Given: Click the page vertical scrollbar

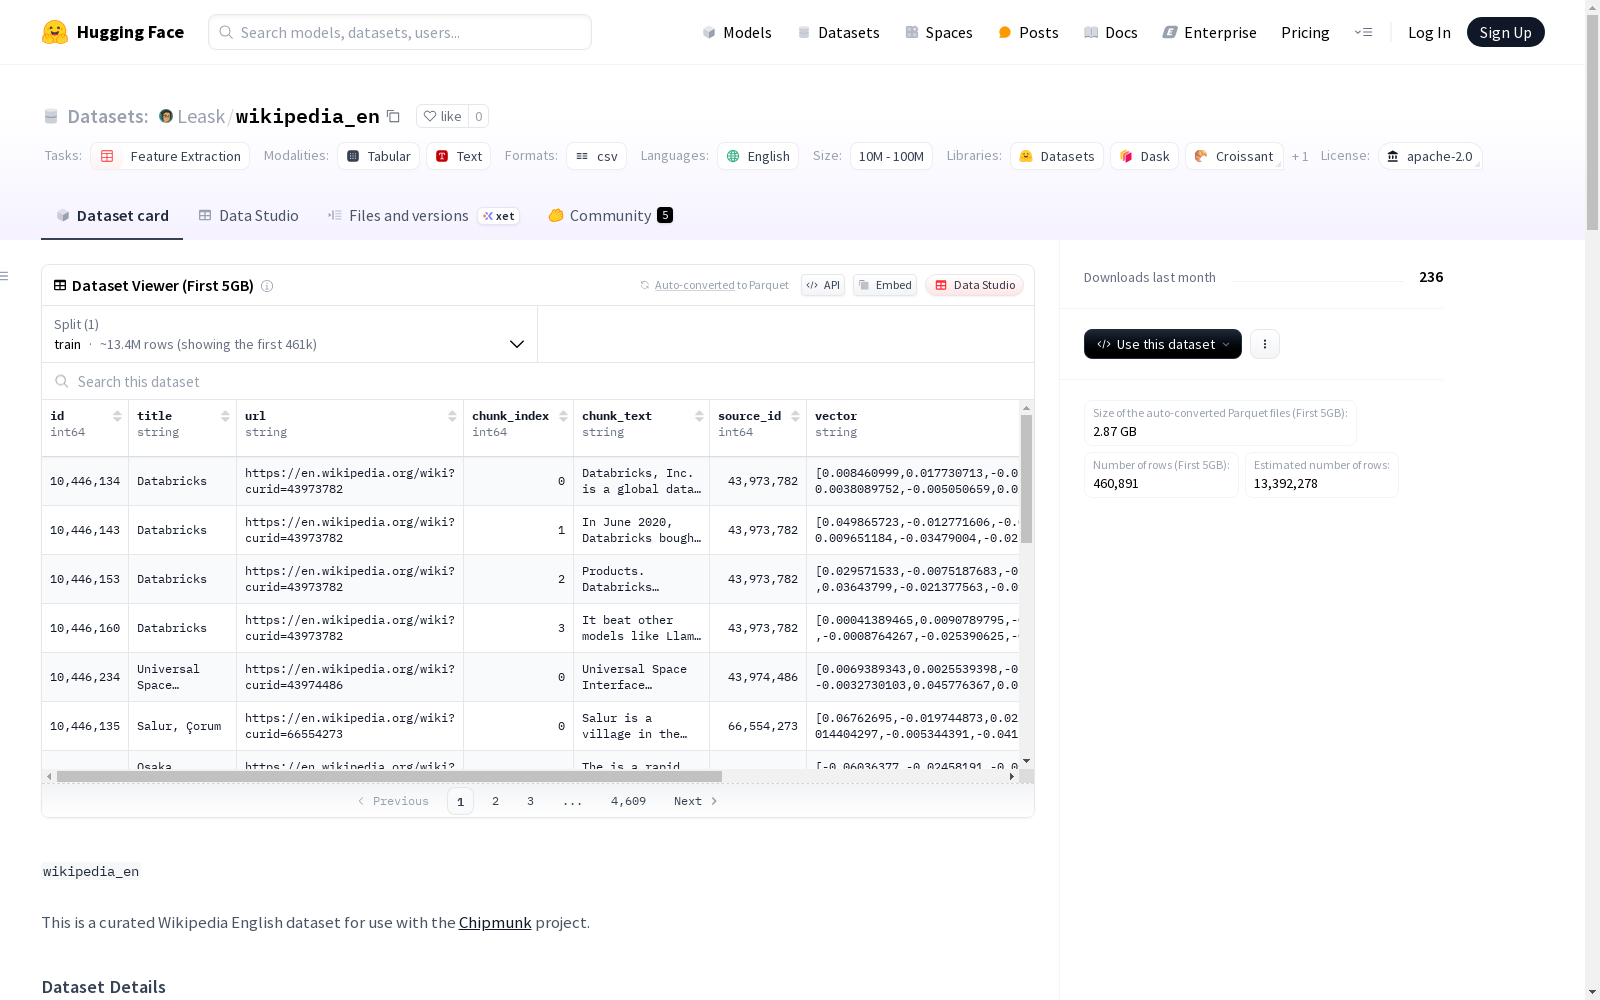Looking at the screenshot, I should click(1592, 120).
